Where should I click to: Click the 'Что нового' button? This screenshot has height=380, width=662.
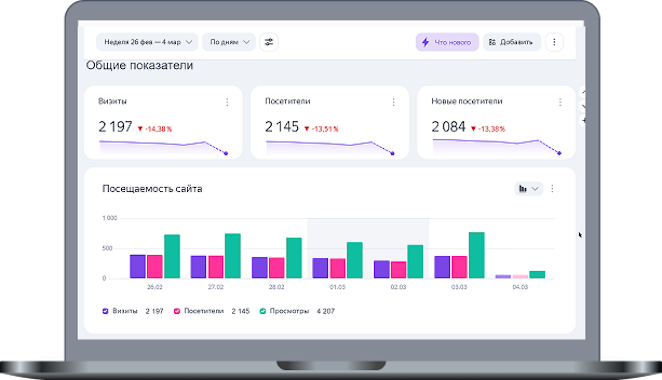coord(447,42)
